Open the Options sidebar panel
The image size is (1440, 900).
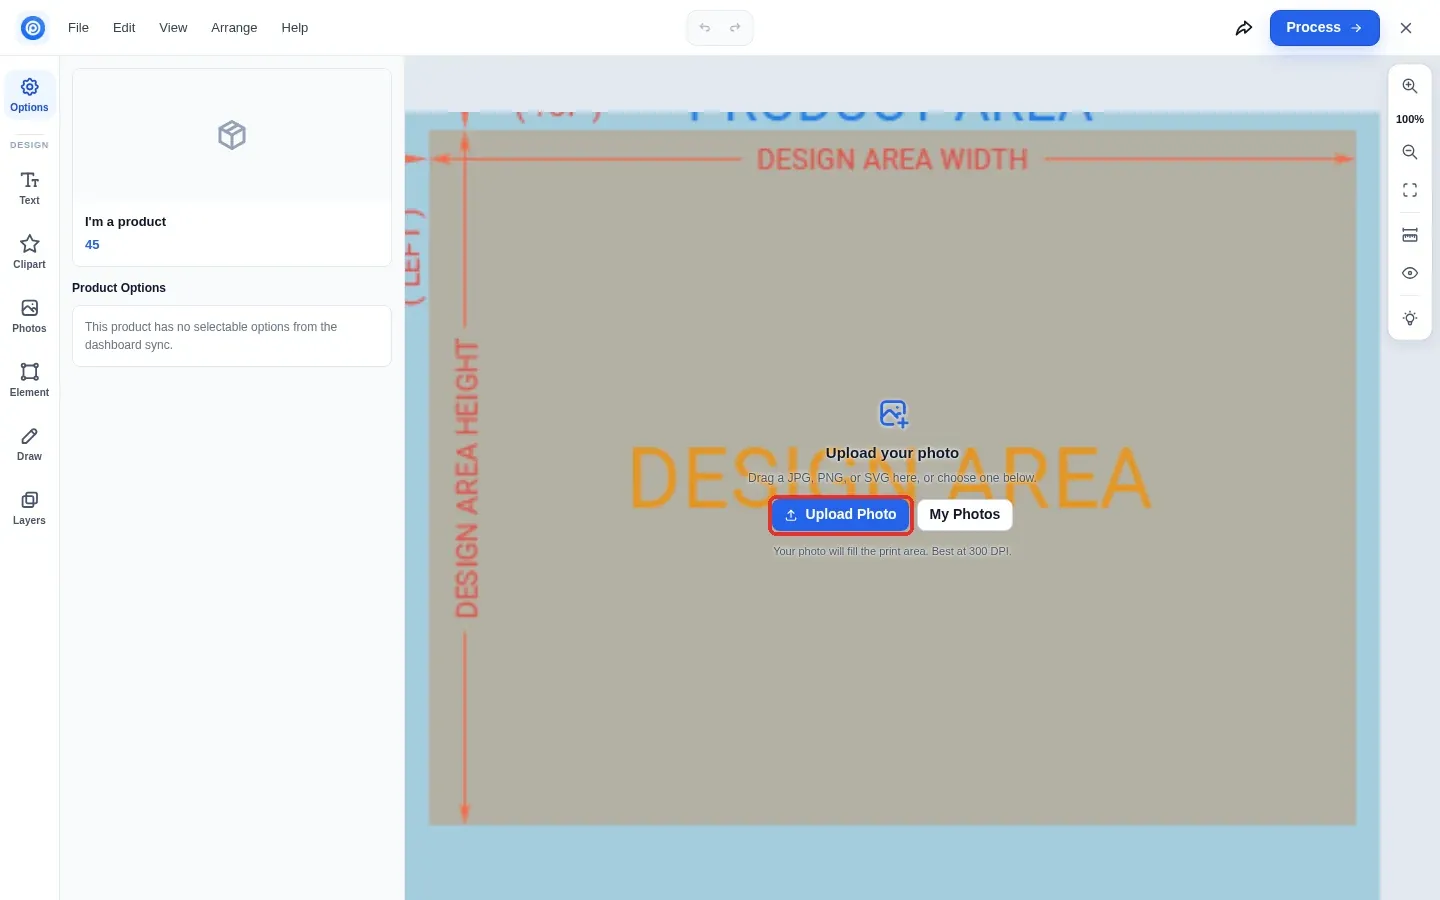coord(30,95)
